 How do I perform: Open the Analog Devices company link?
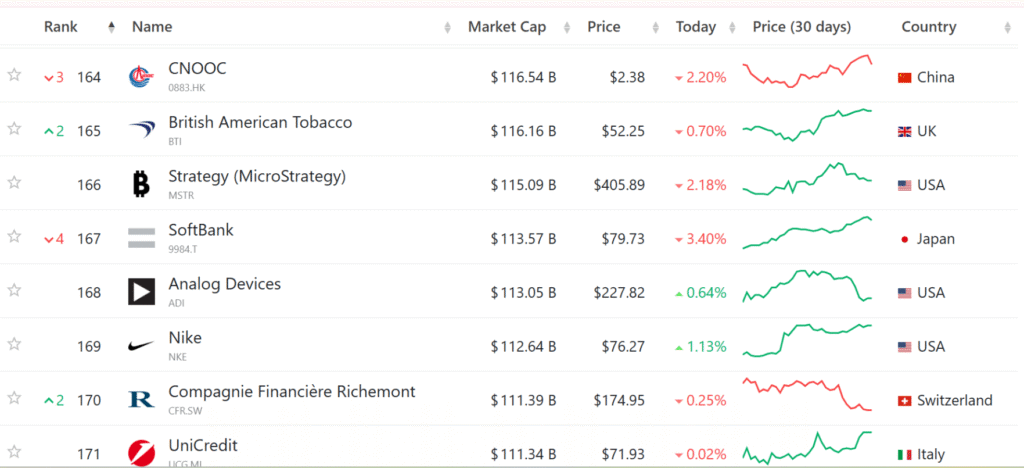click(225, 284)
